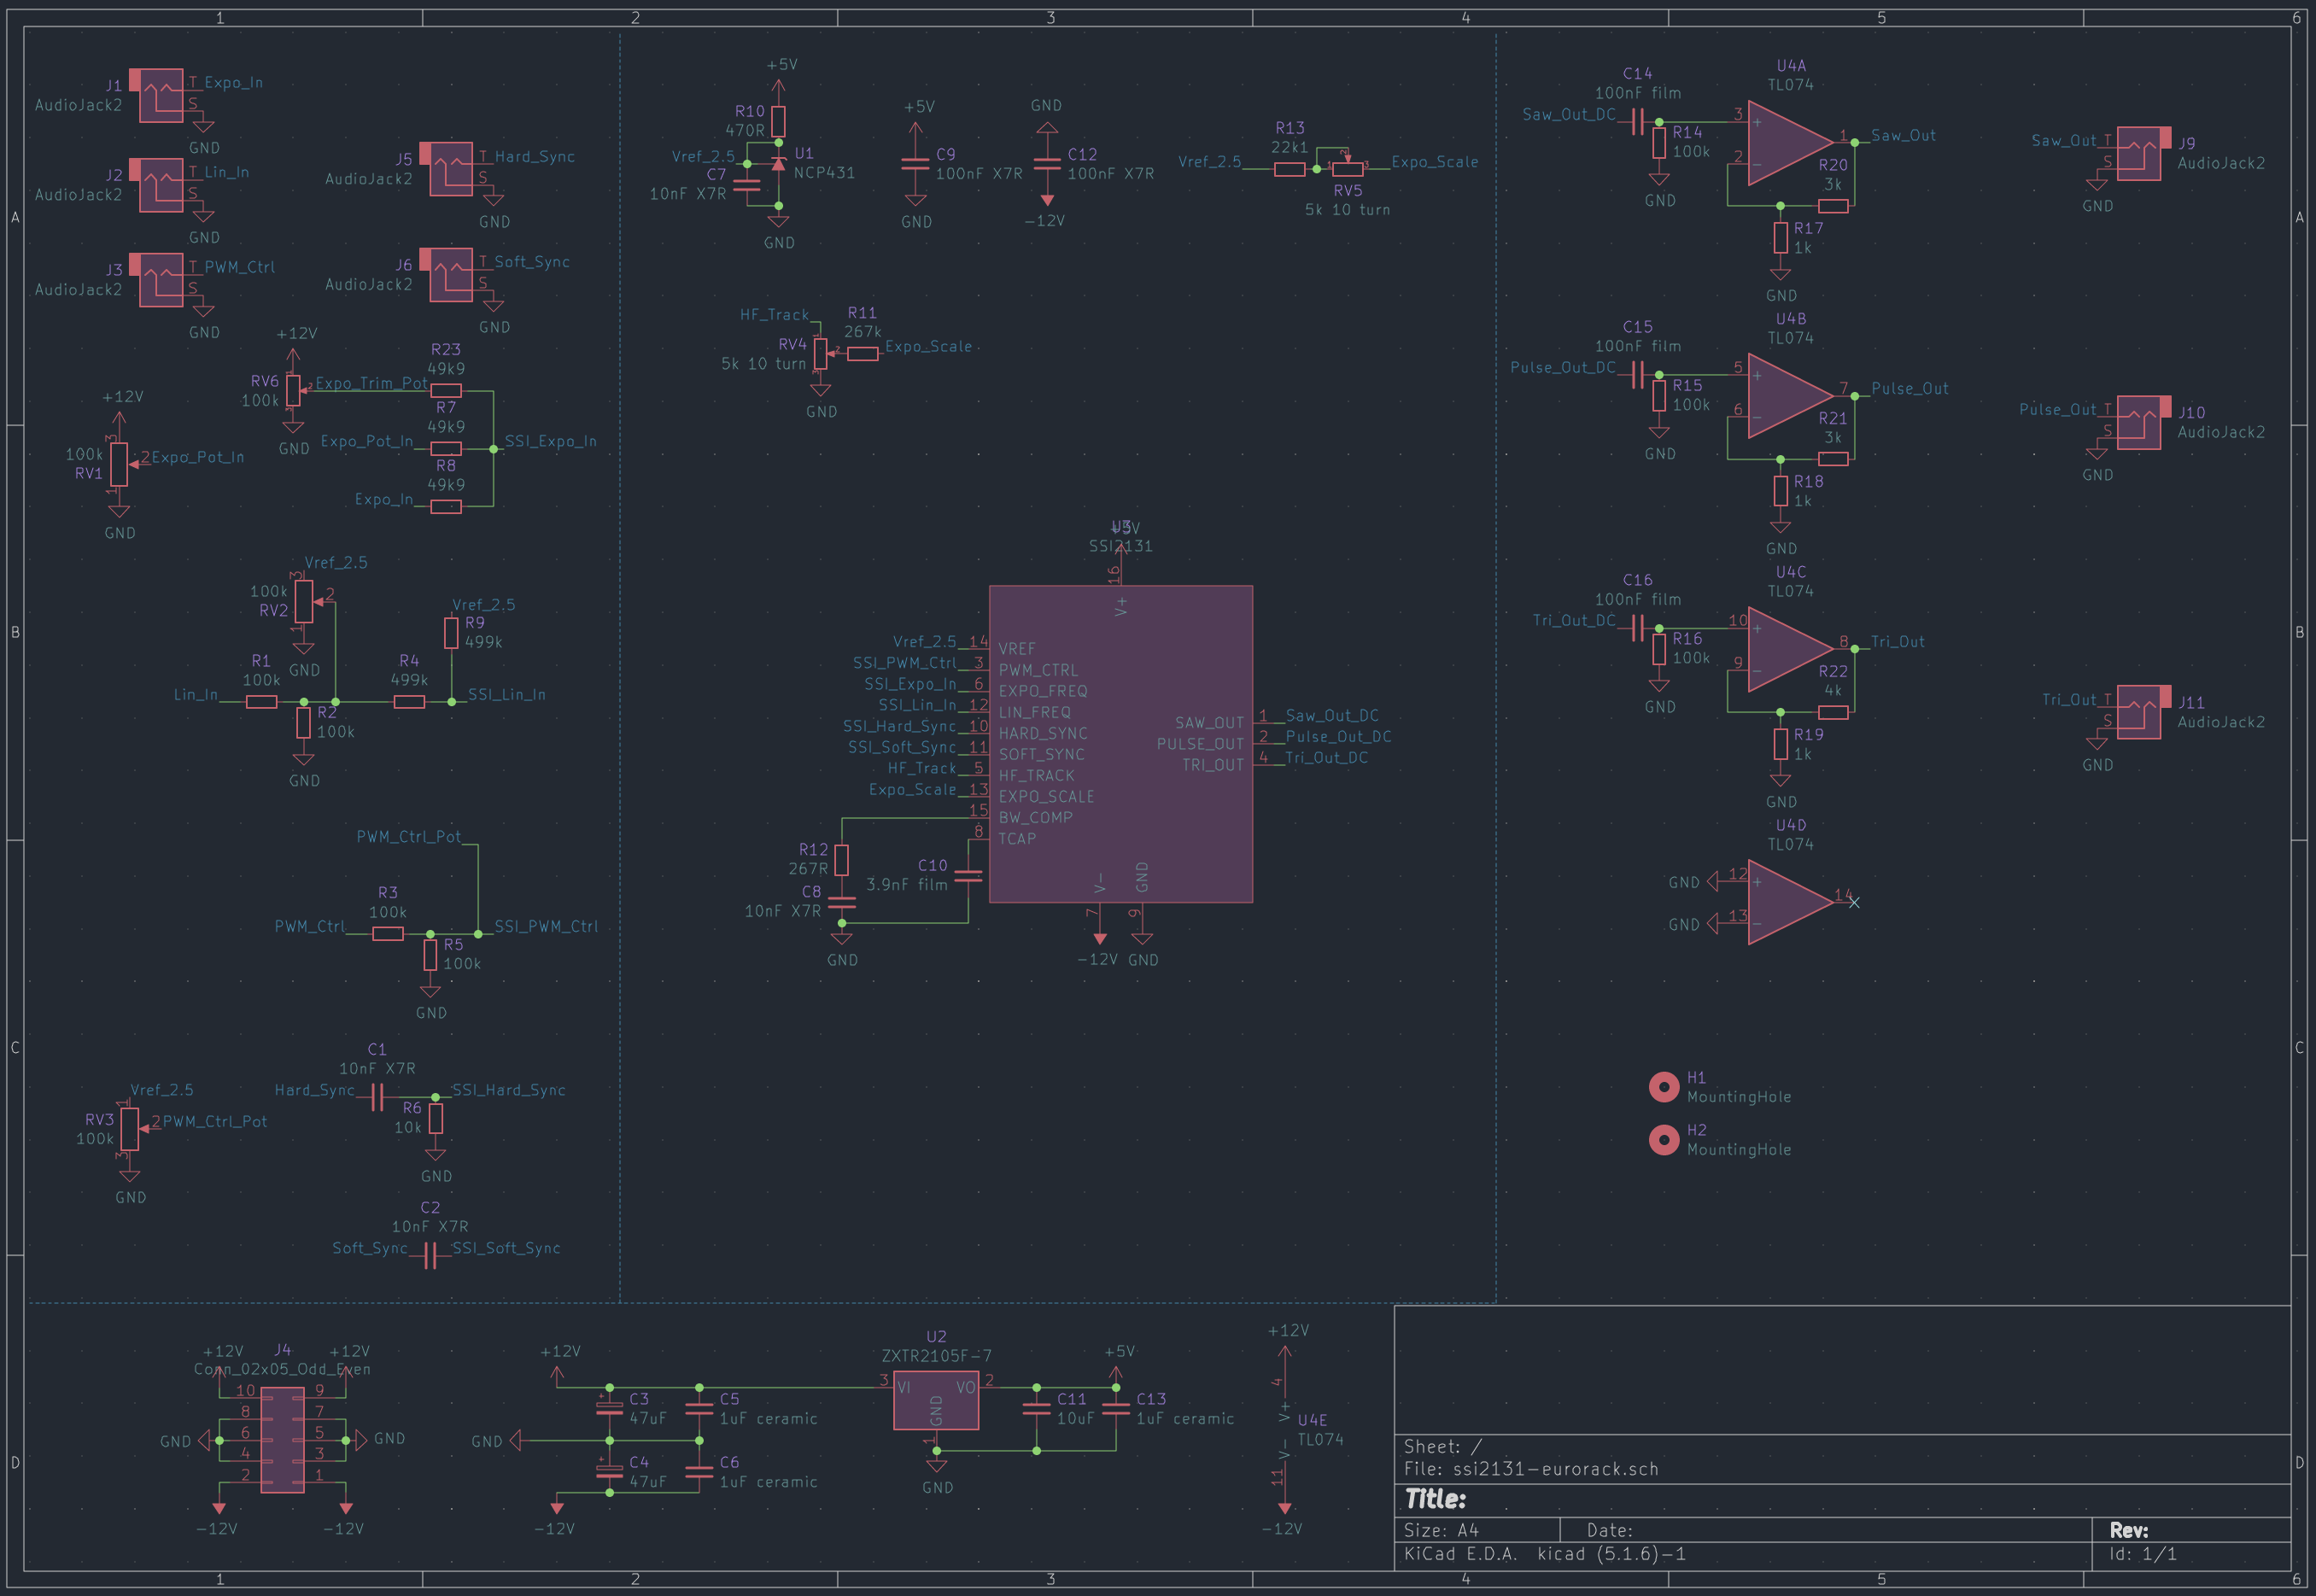Select the U1 NCP431 reference symbol
The height and width of the screenshot is (1596, 2316).
778,163
